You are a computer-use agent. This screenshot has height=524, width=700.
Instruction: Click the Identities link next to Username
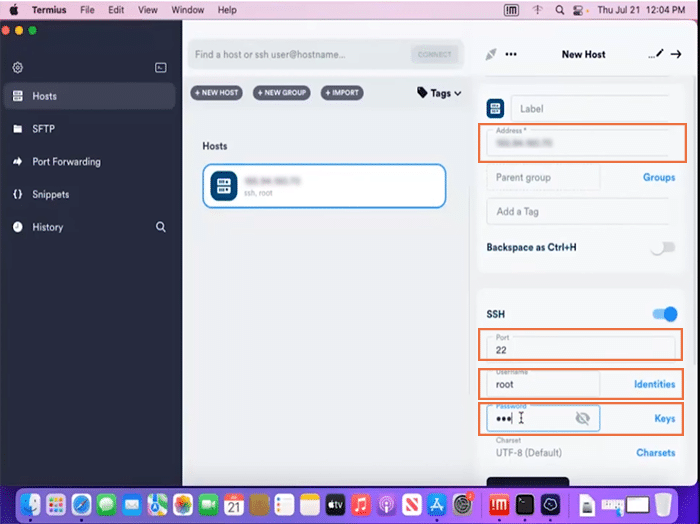pyautogui.click(x=654, y=384)
